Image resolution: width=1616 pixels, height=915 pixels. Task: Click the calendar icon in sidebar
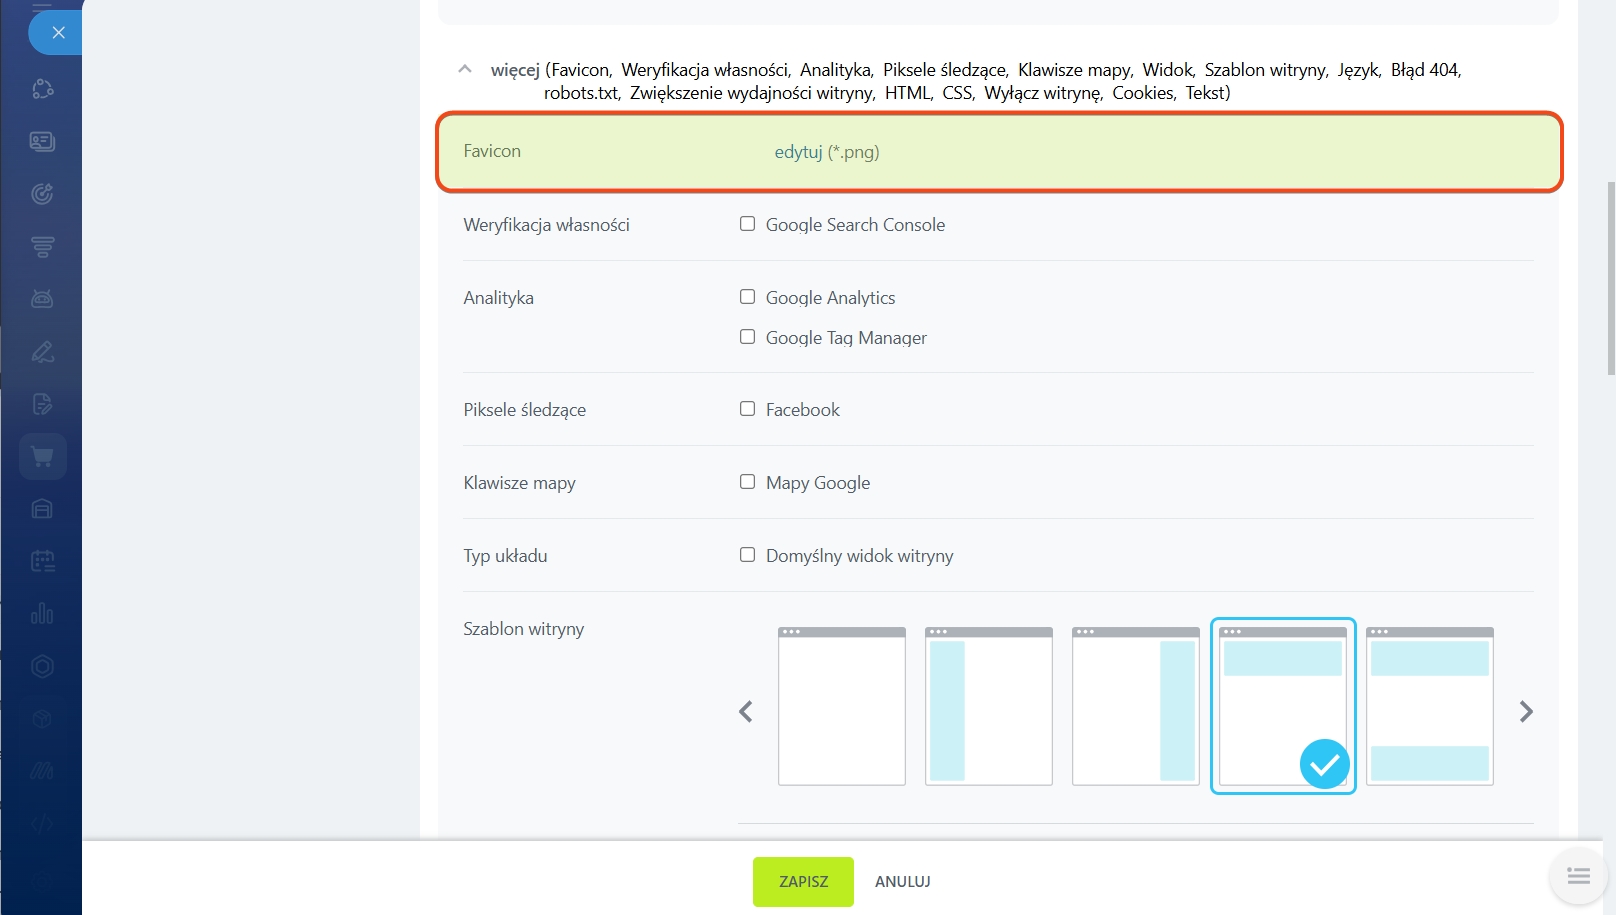(x=42, y=562)
